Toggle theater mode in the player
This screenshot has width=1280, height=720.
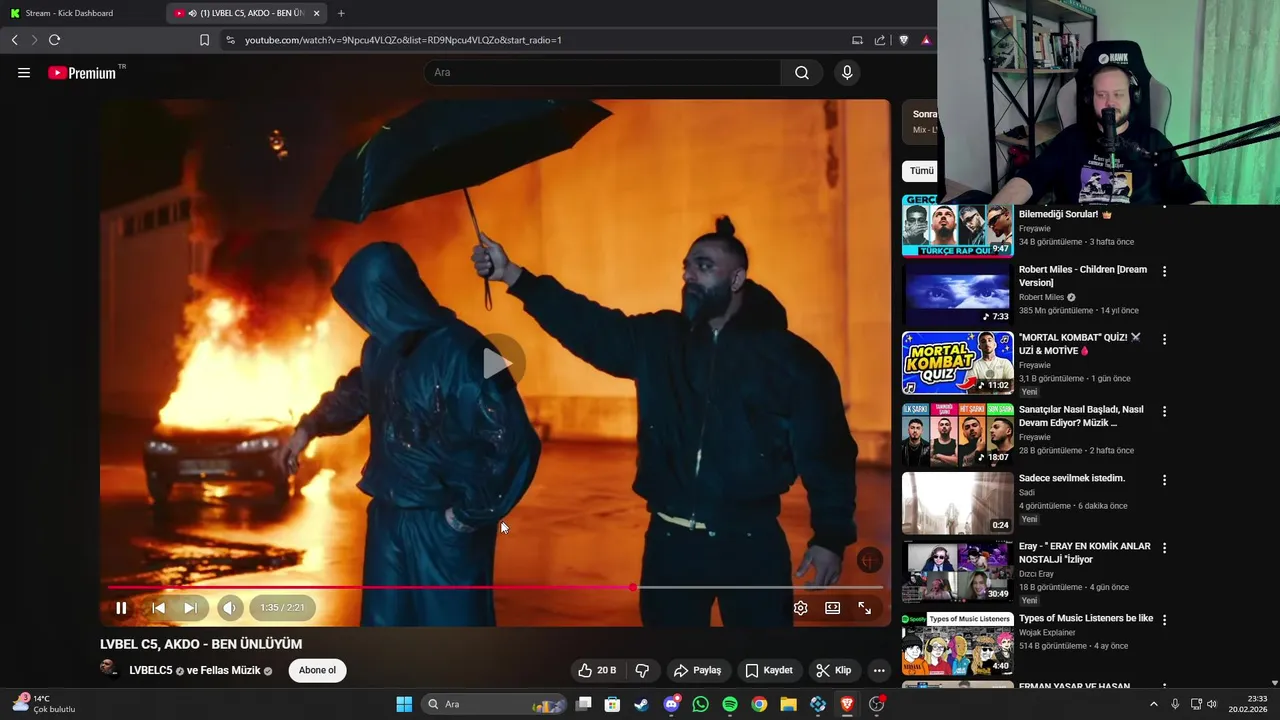click(832, 608)
